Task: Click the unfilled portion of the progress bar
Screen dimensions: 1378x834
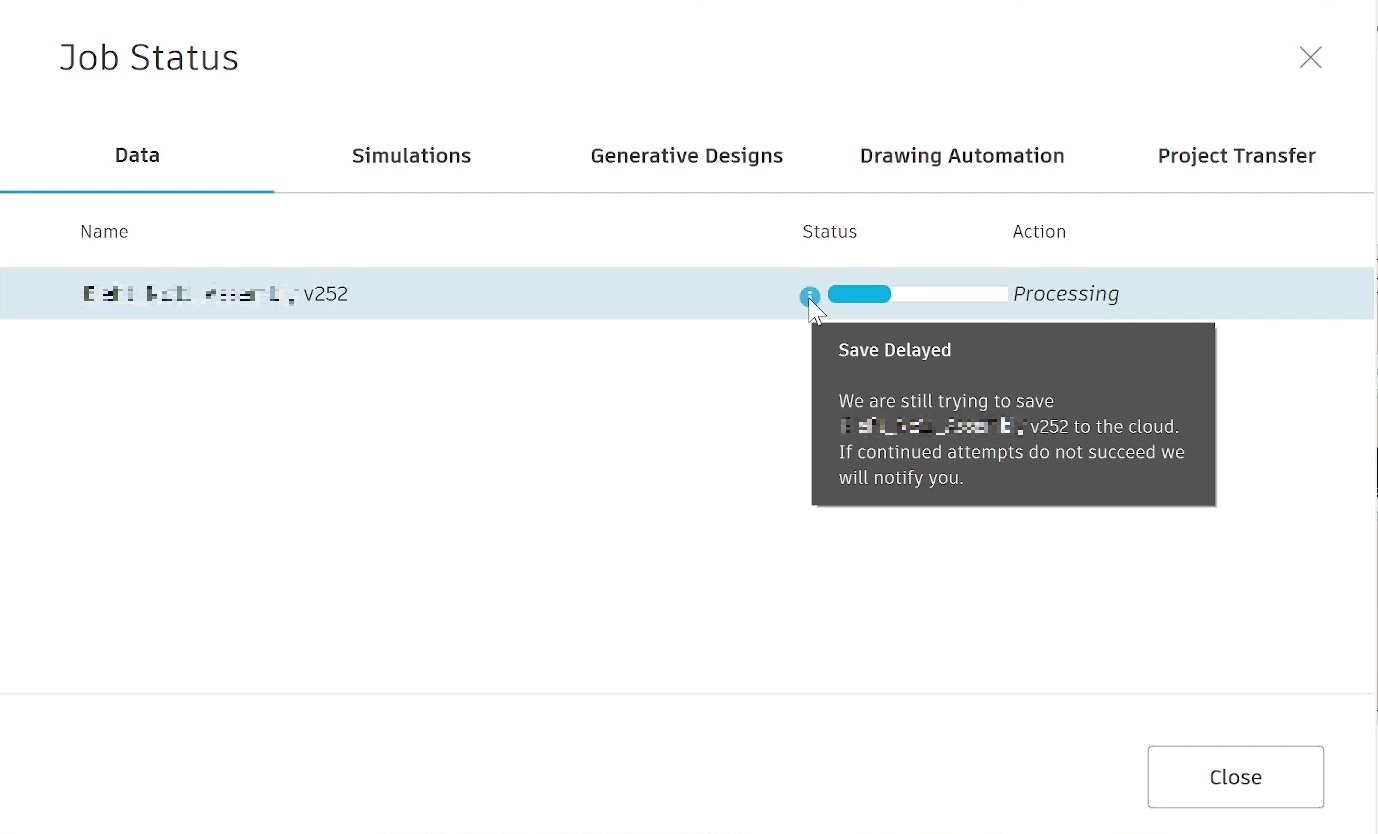Action: [x=949, y=294]
